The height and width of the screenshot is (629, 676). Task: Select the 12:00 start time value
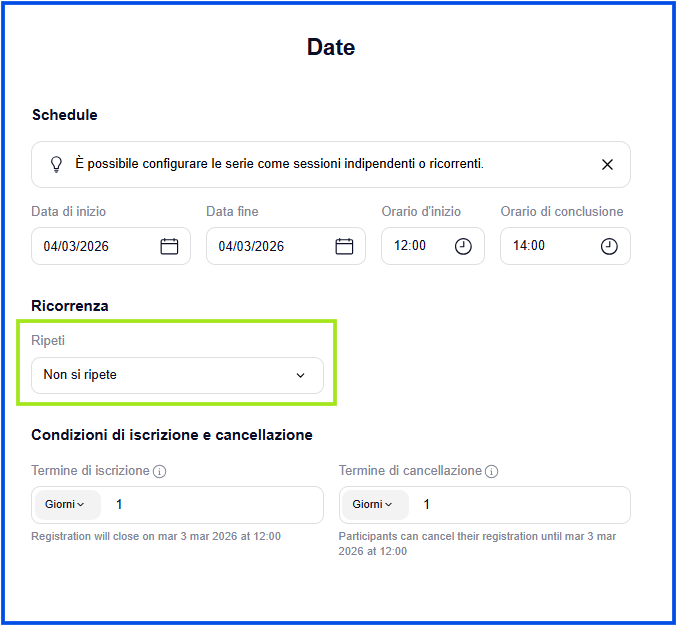[x=410, y=246]
